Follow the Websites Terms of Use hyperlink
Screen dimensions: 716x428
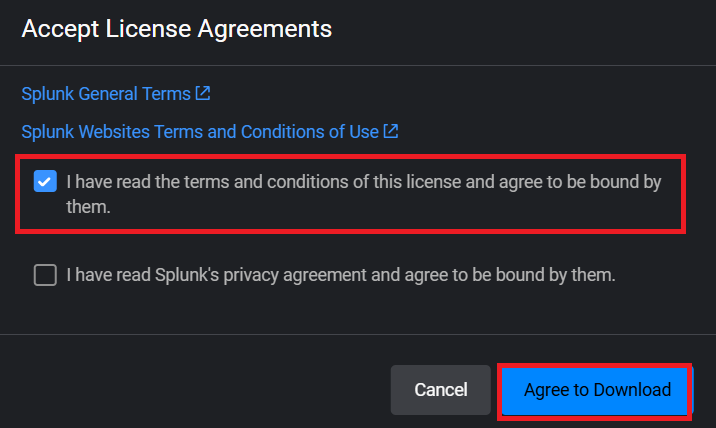(x=199, y=131)
